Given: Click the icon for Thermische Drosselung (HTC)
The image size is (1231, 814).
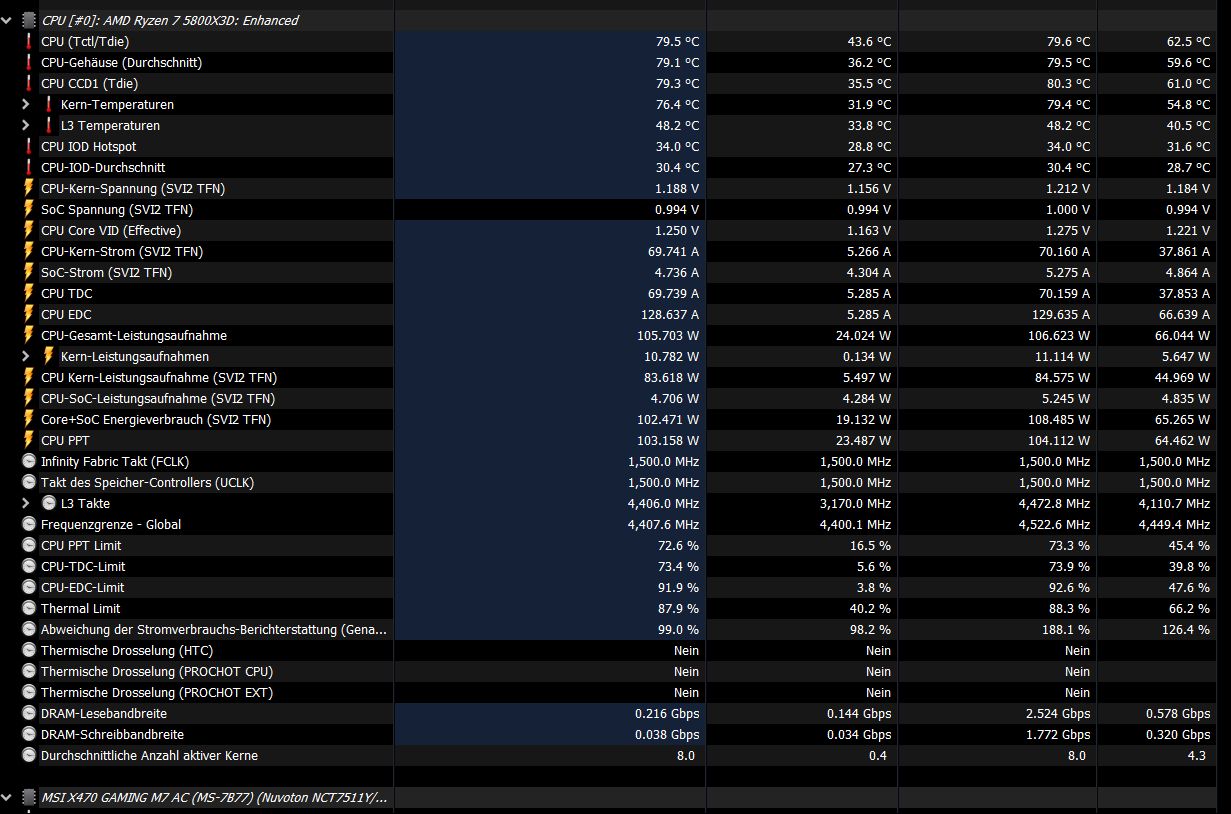Looking at the screenshot, I should (x=28, y=650).
